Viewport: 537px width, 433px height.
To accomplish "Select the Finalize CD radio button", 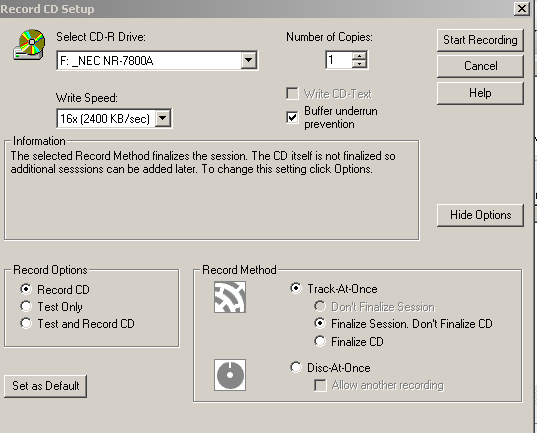I will 320,341.
